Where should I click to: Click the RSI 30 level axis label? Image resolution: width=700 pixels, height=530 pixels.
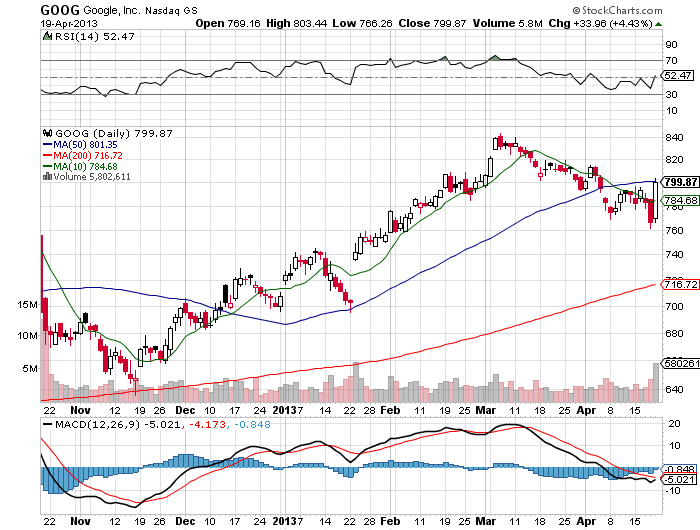(x=671, y=95)
